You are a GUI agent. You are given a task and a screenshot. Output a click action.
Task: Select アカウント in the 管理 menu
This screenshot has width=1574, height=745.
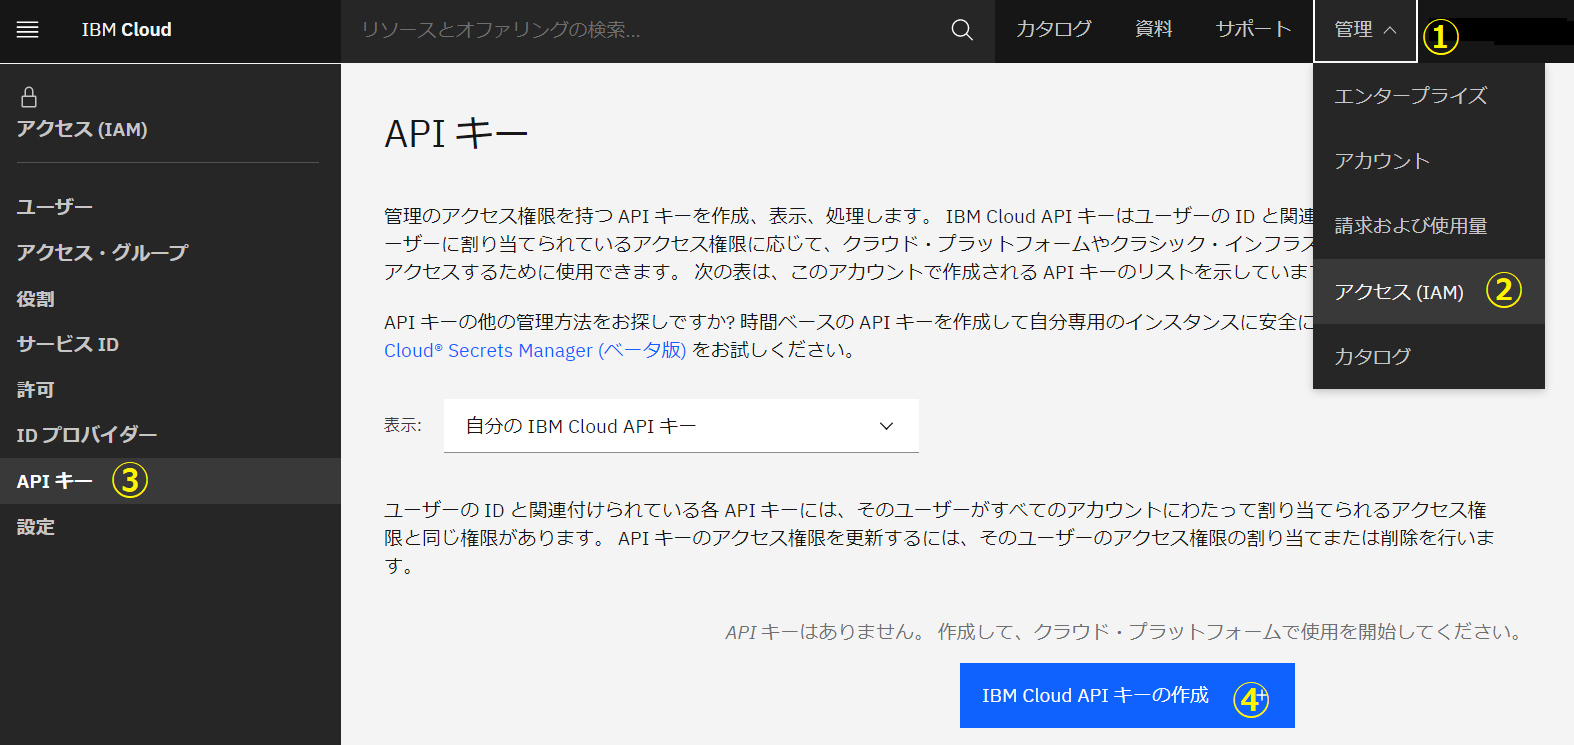point(1429,161)
